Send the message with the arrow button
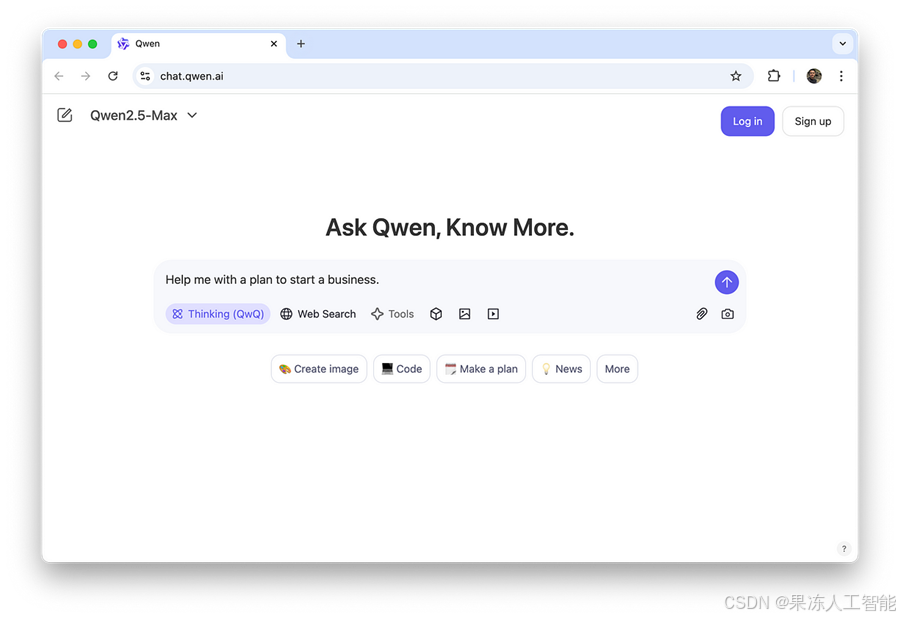Viewport: 900px width, 618px height. pyautogui.click(x=727, y=282)
